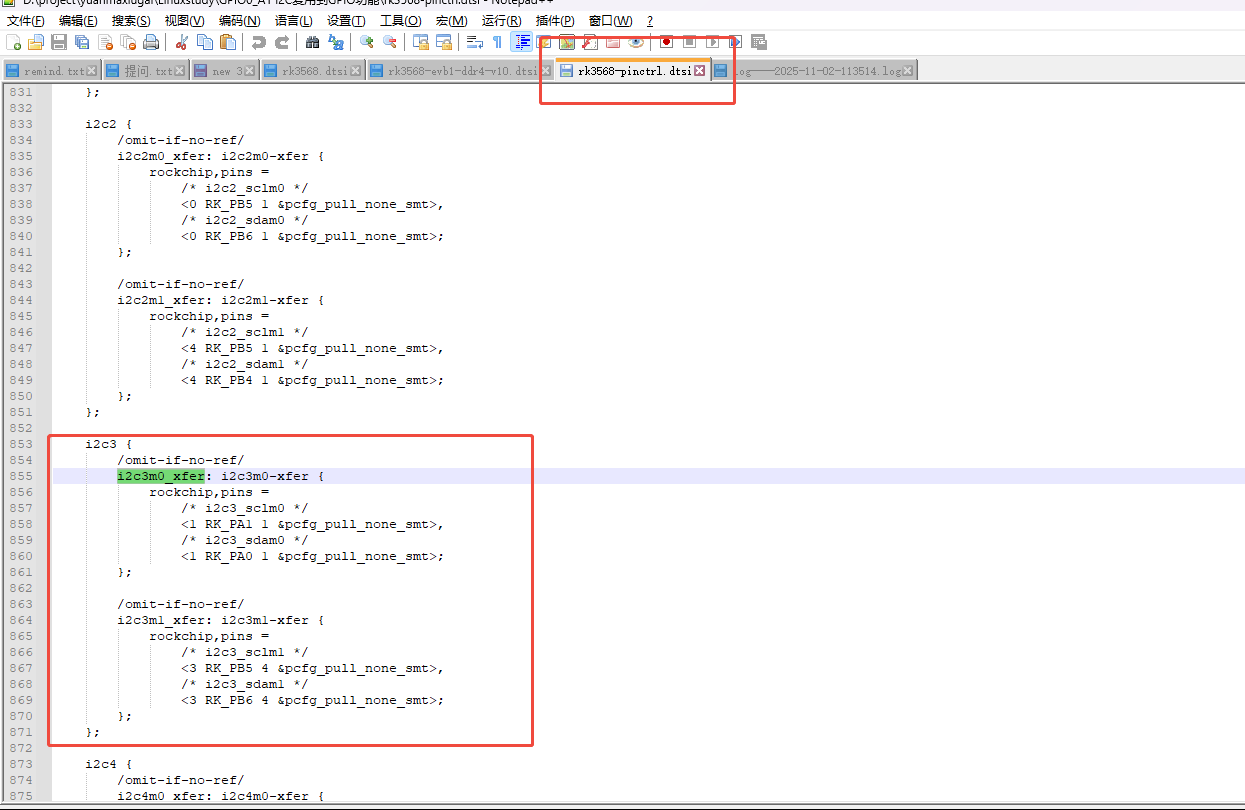Close the new 3 tab
The image size is (1245, 810).
coord(252,71)
